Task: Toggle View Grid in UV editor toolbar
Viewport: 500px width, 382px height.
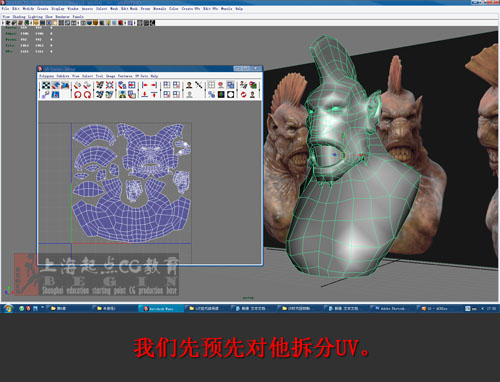Action: coord(211,85)
